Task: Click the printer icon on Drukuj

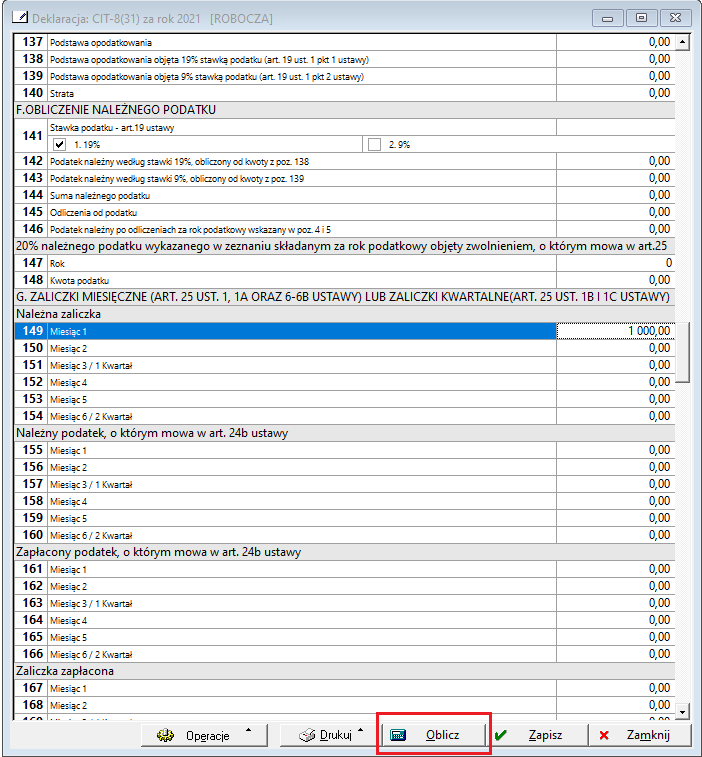Action: [307, 735]
